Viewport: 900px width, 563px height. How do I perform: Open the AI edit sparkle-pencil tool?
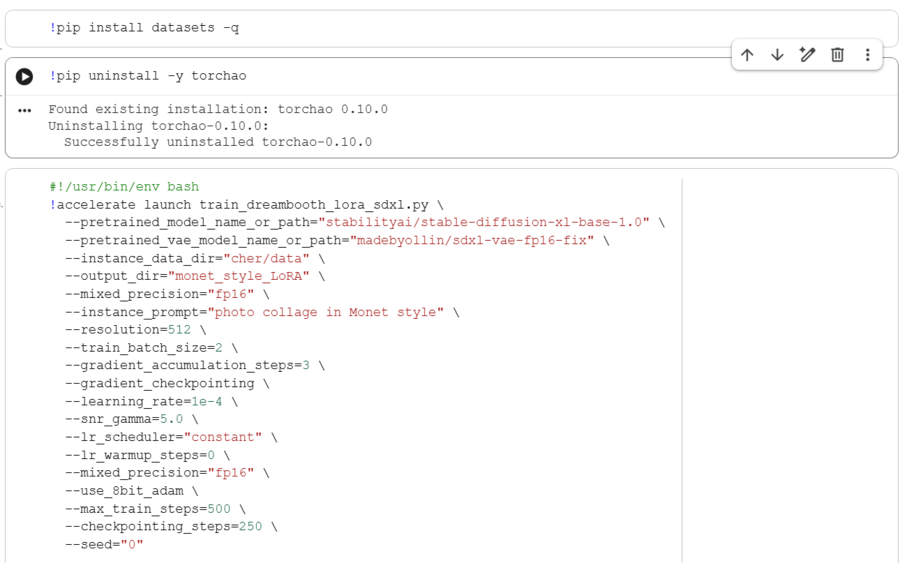tap(808, 55)
